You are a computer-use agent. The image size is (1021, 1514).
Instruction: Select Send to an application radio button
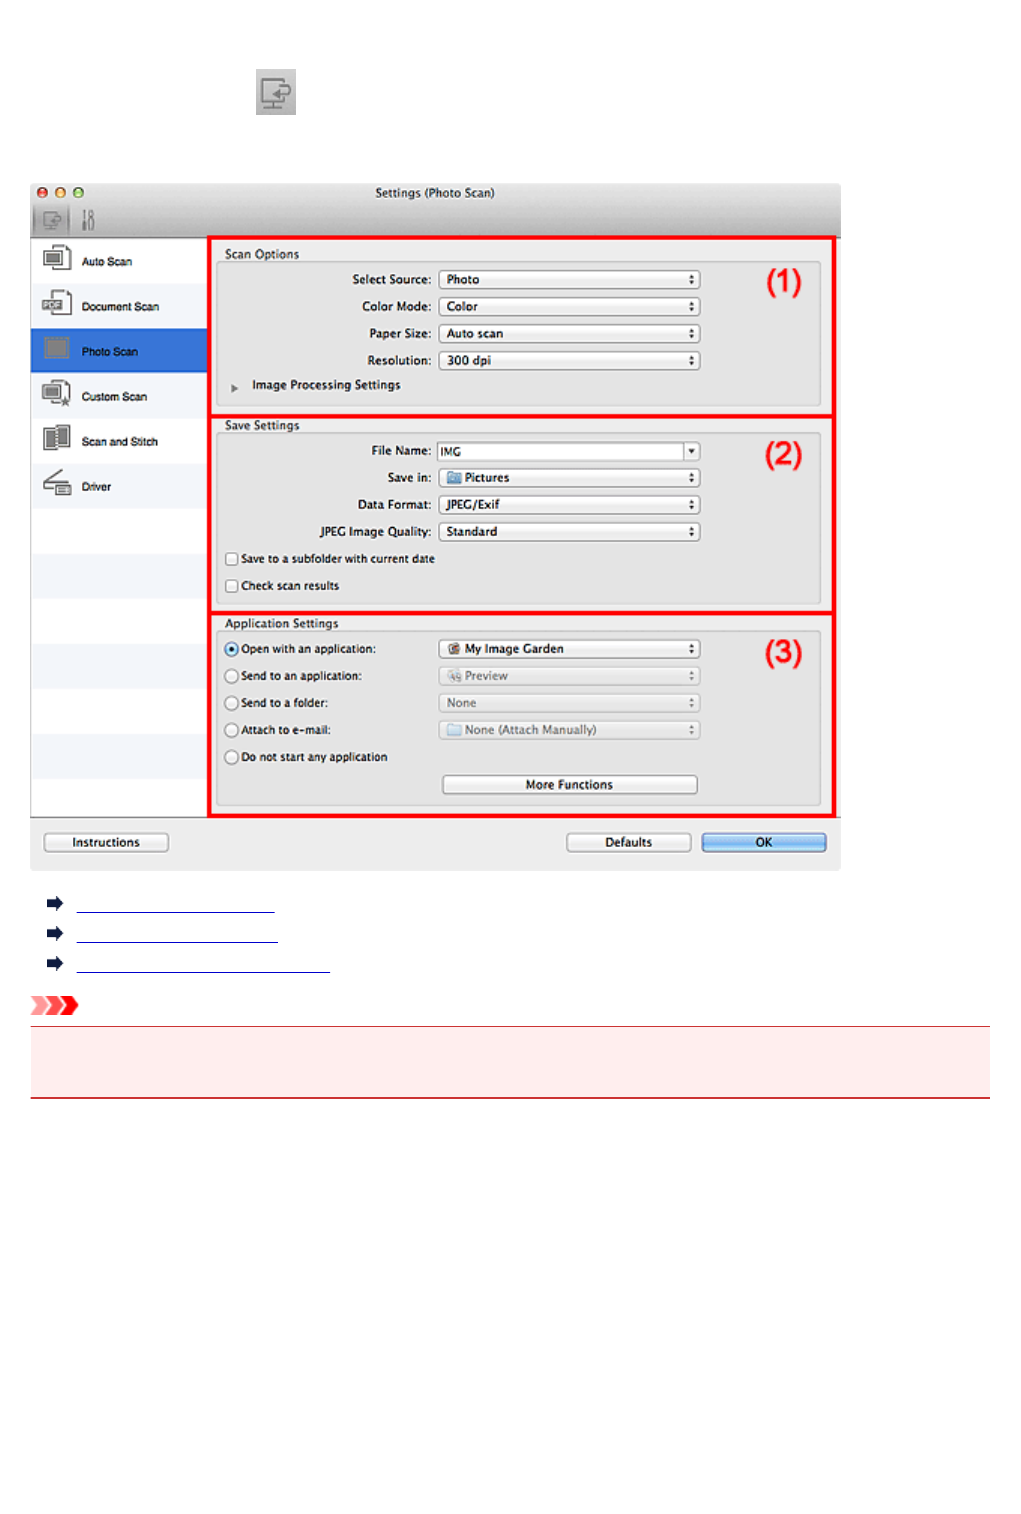tap(232, 676)
